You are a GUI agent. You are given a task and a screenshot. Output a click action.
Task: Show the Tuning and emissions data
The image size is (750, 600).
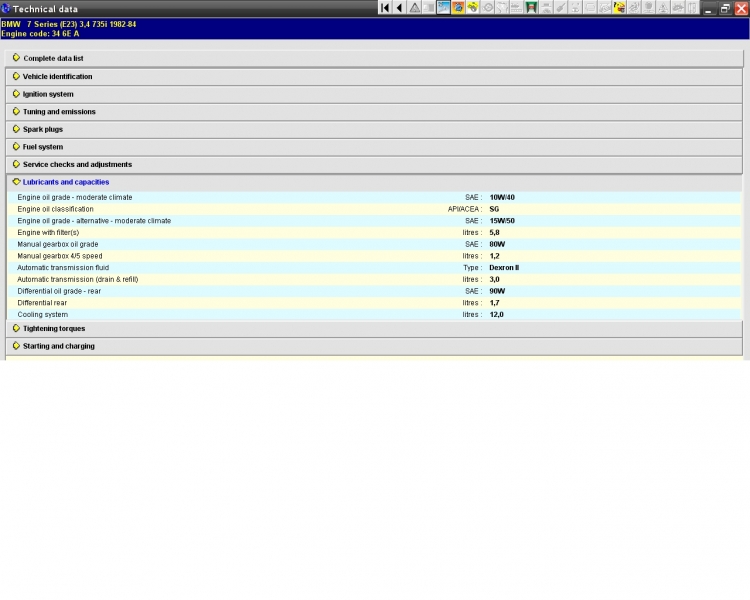(59, 112)
